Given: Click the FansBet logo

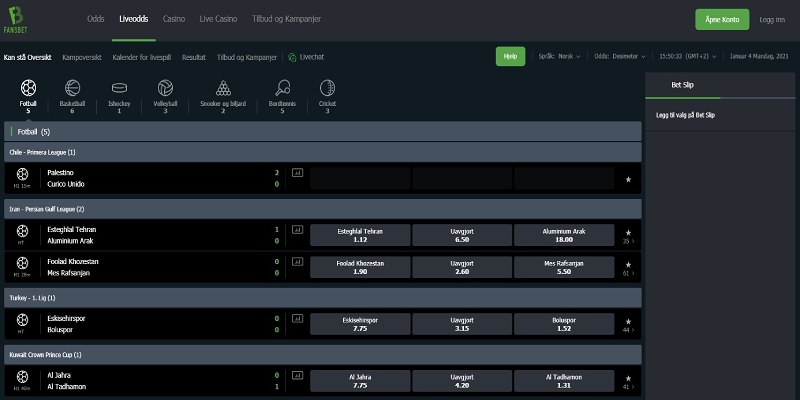Looking at the screenshot, I should click(15, 20).
